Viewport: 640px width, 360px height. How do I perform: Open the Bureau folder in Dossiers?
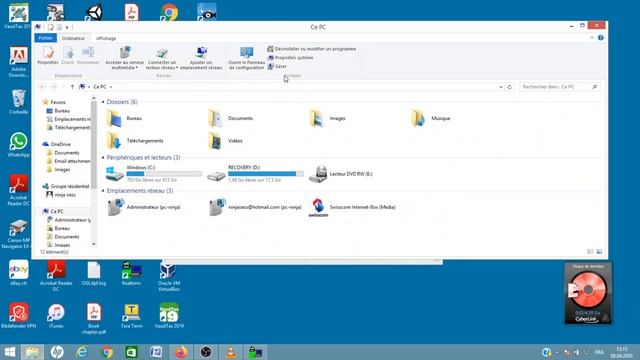[x=124, y=118]
